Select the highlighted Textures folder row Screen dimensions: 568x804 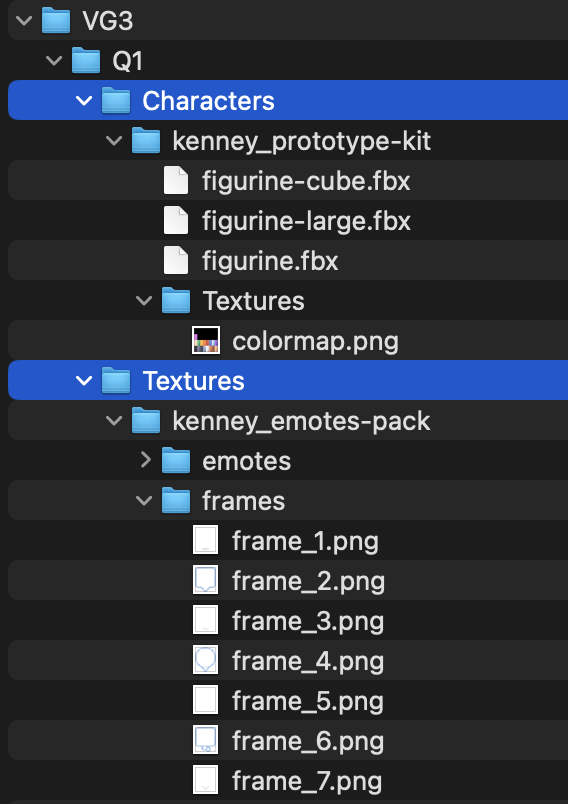coord(288,380)
